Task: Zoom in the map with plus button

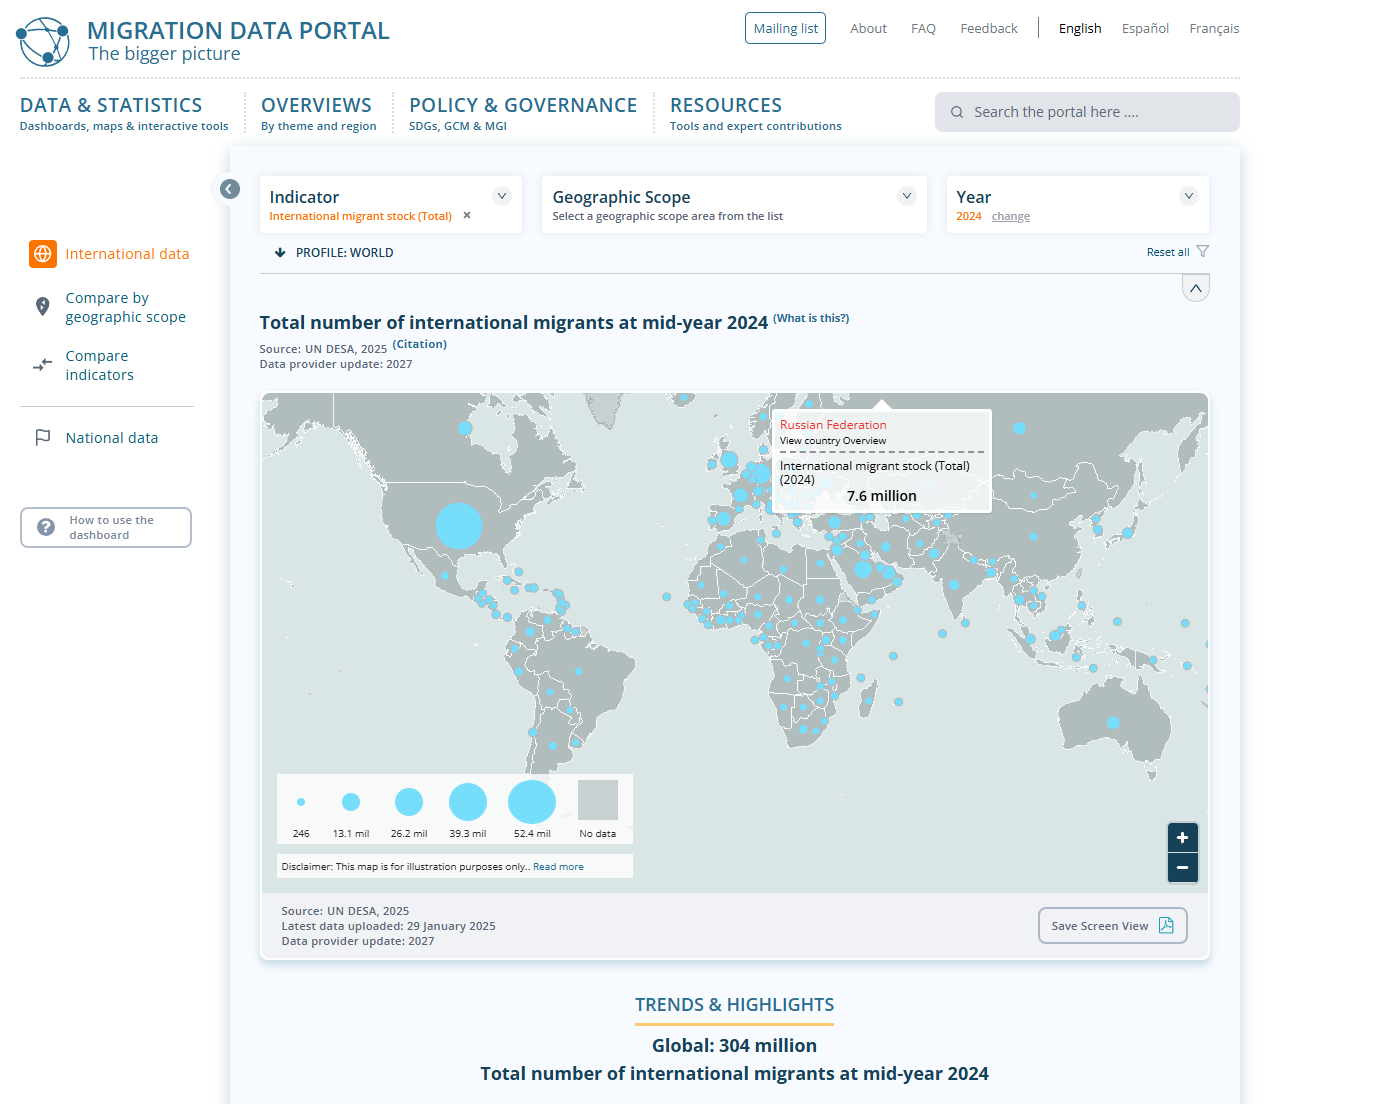Action: point(1182,838)
